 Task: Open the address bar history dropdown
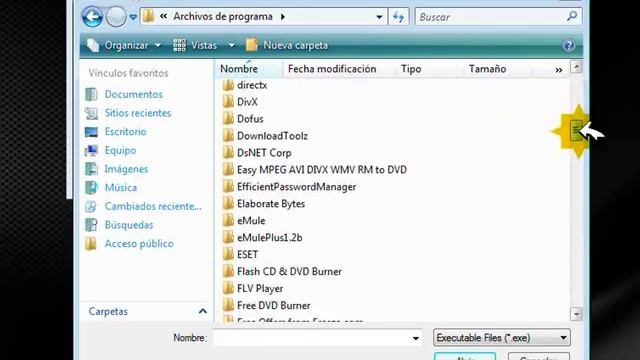click(379, 17)
